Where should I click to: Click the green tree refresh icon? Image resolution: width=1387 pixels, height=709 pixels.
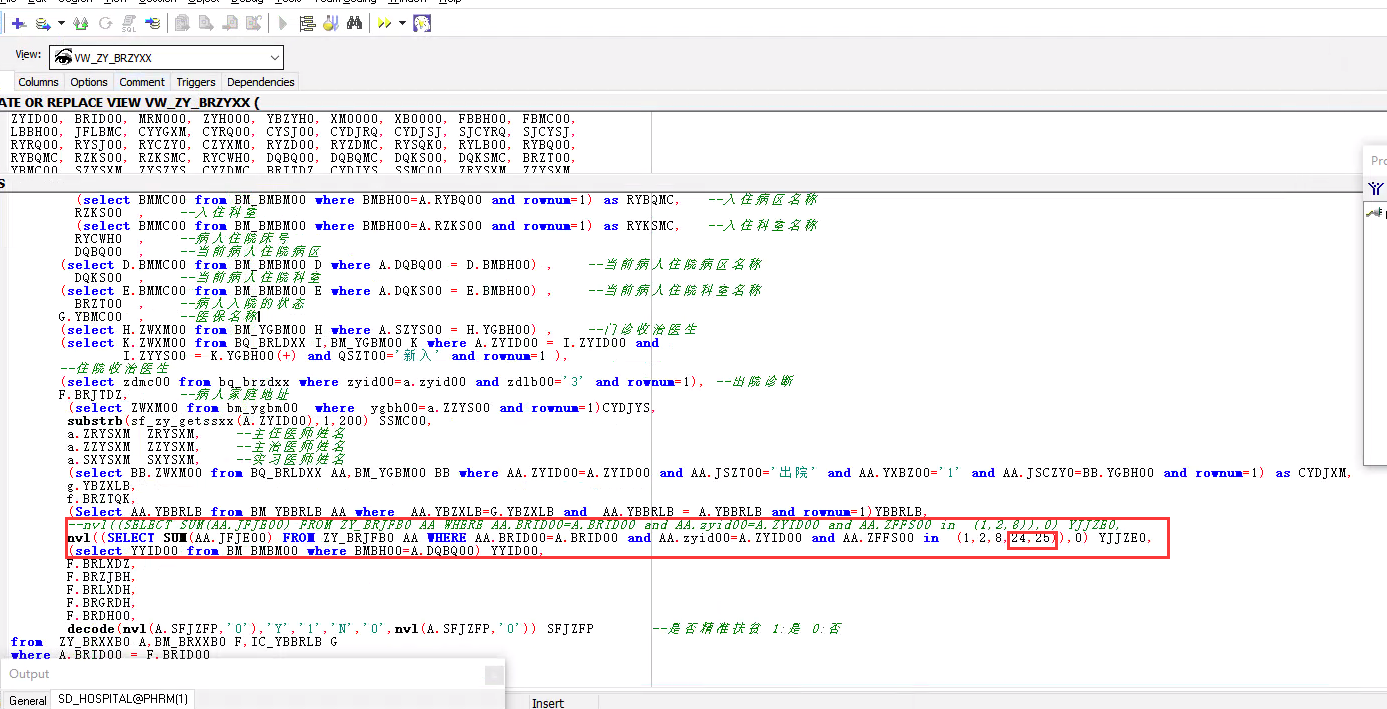click(81, 23)
